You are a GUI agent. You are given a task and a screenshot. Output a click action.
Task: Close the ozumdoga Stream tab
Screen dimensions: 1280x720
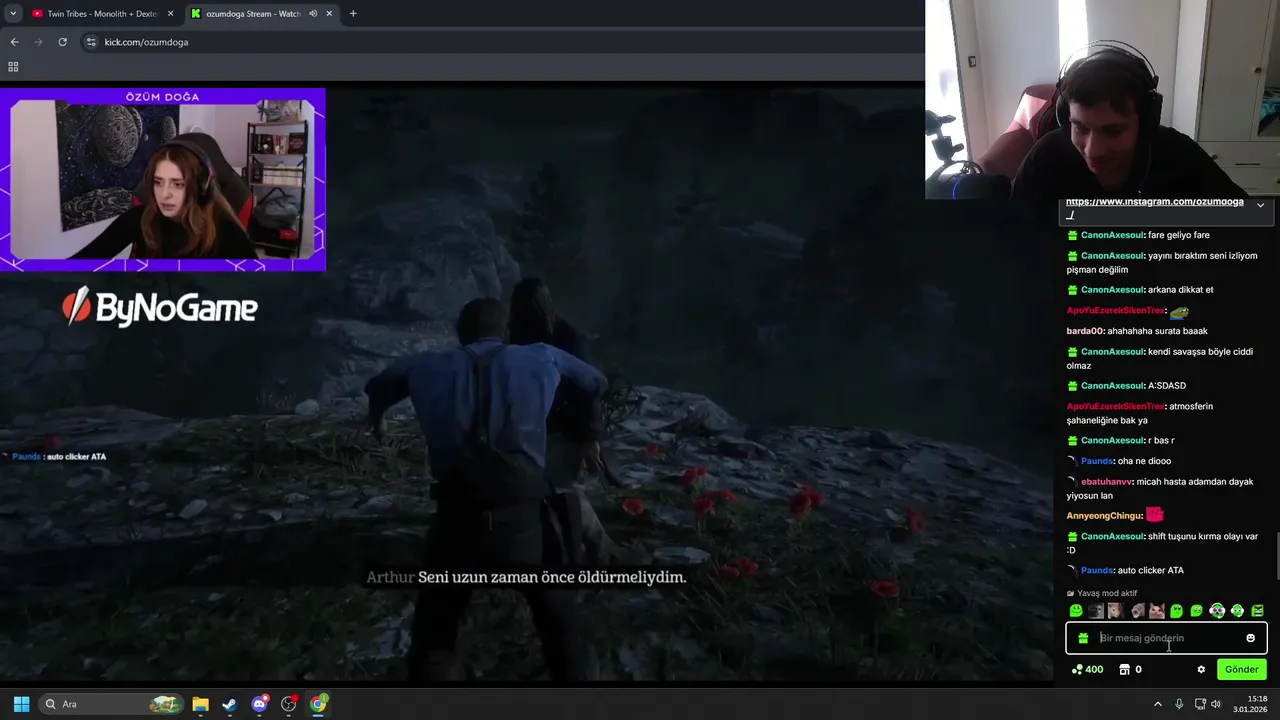330,14
